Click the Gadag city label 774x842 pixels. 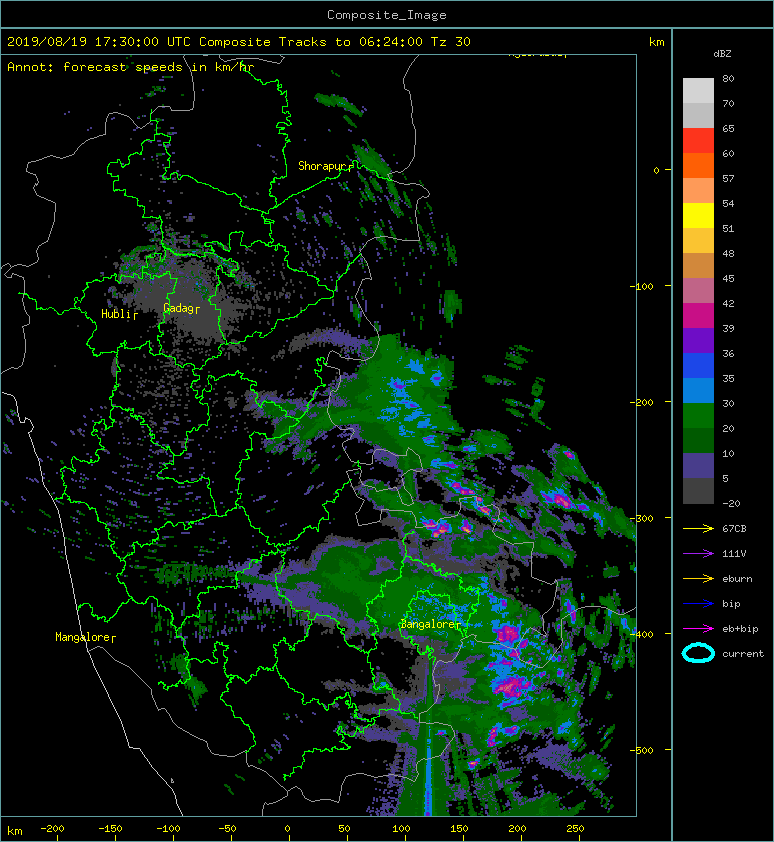[179, 308]
